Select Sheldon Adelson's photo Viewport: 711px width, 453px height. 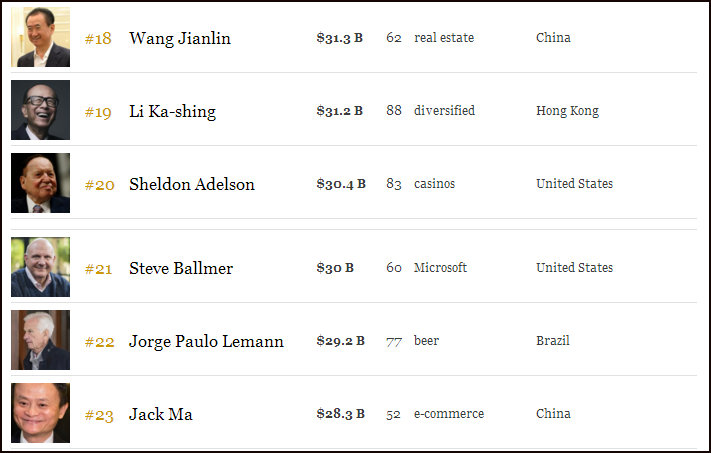tap(40, 184)
